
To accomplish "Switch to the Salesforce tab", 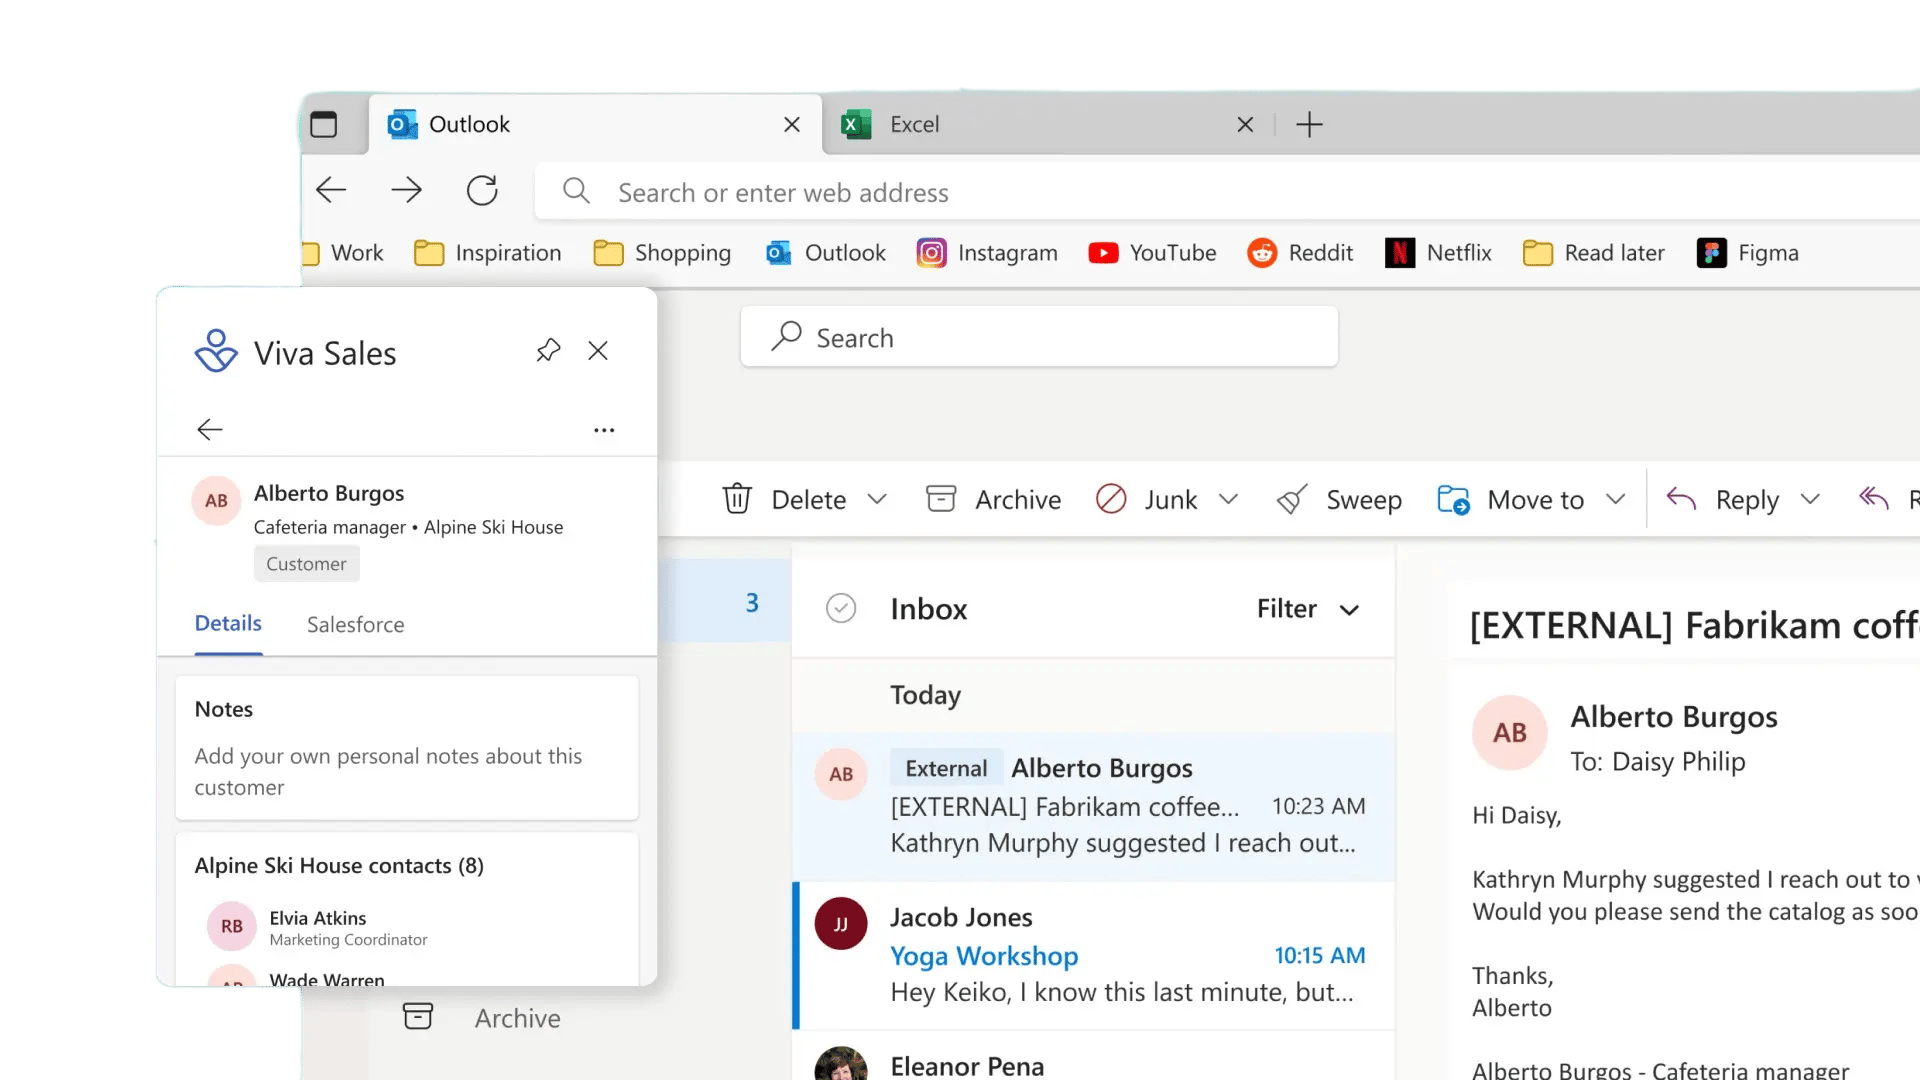I will pyautogui.click(x=355, y=625).
